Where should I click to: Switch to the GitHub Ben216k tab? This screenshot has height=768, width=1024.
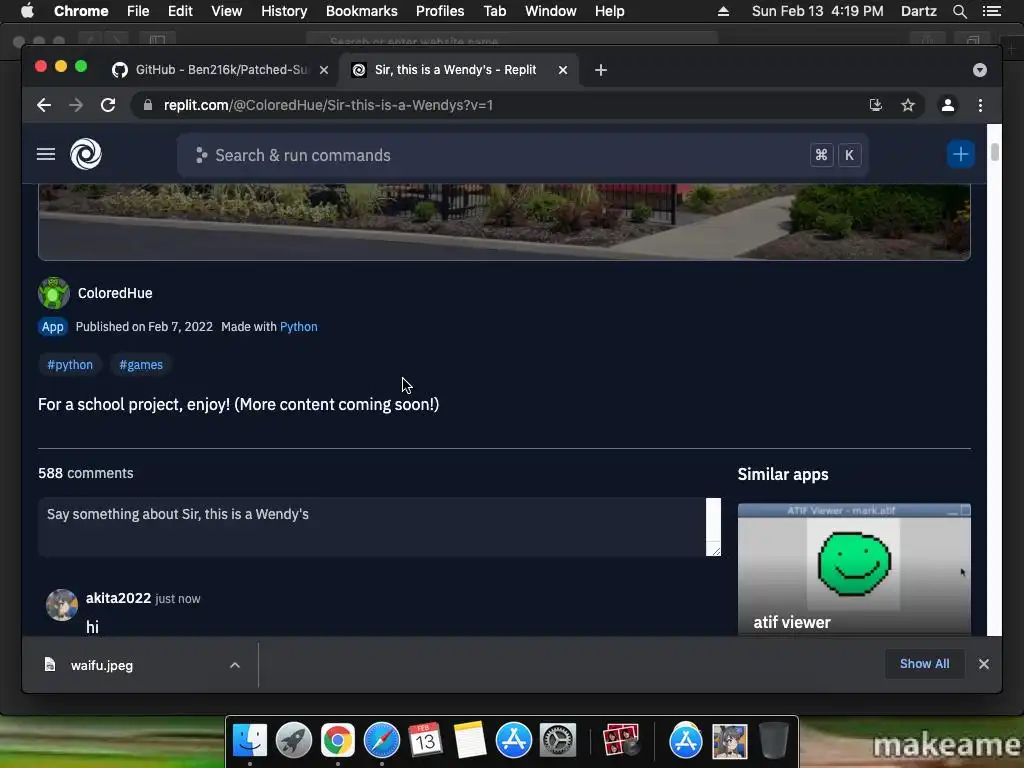(x=219, y=70)
